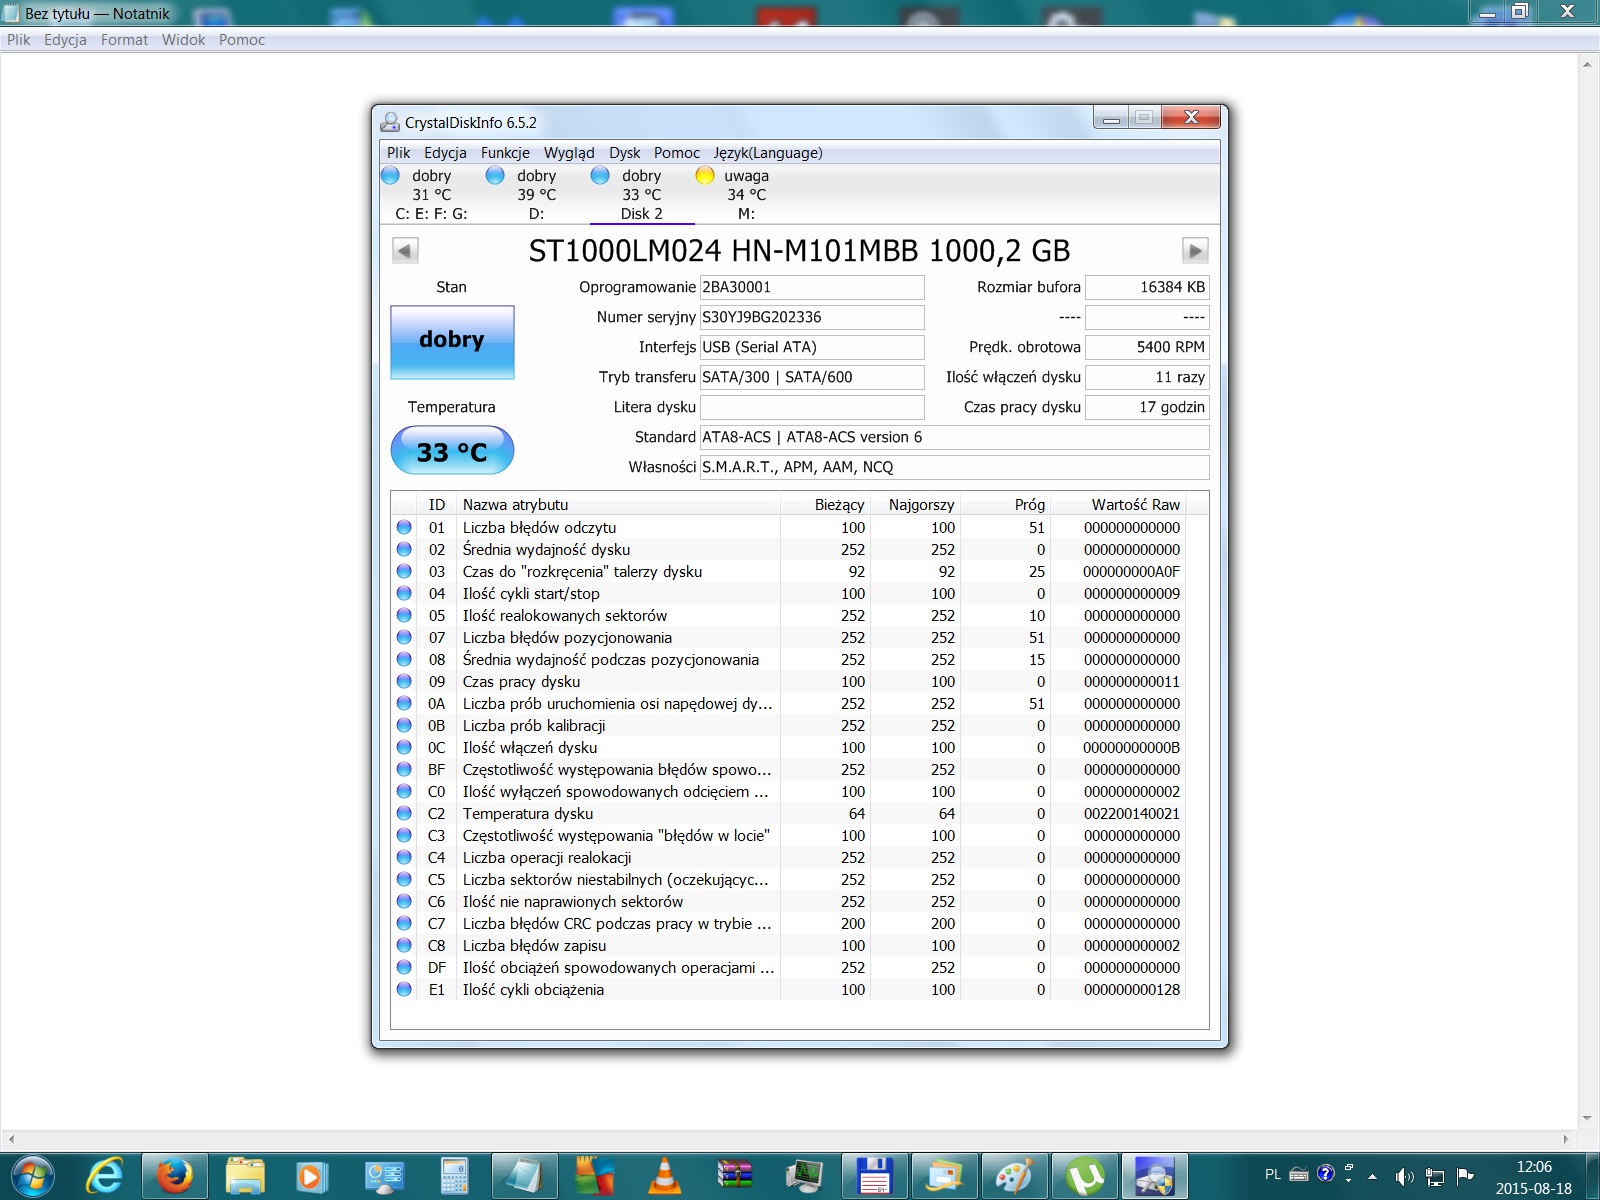1600x1200 pixels.
Task: Select the Disk 2 tab
Action: [641, 194]
